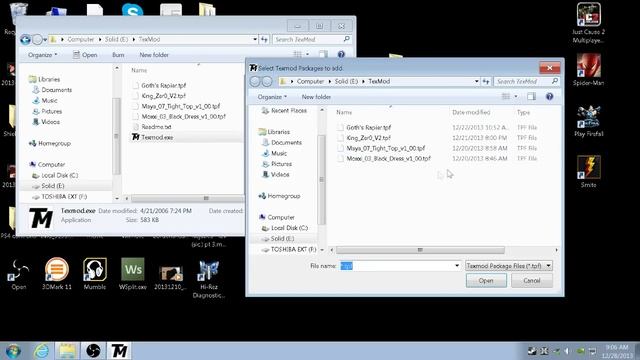This screenshot has width=640, height=360.
Task: Open Just Cause 2 Multiplayer desktop icon
Action: click(588, 23)
